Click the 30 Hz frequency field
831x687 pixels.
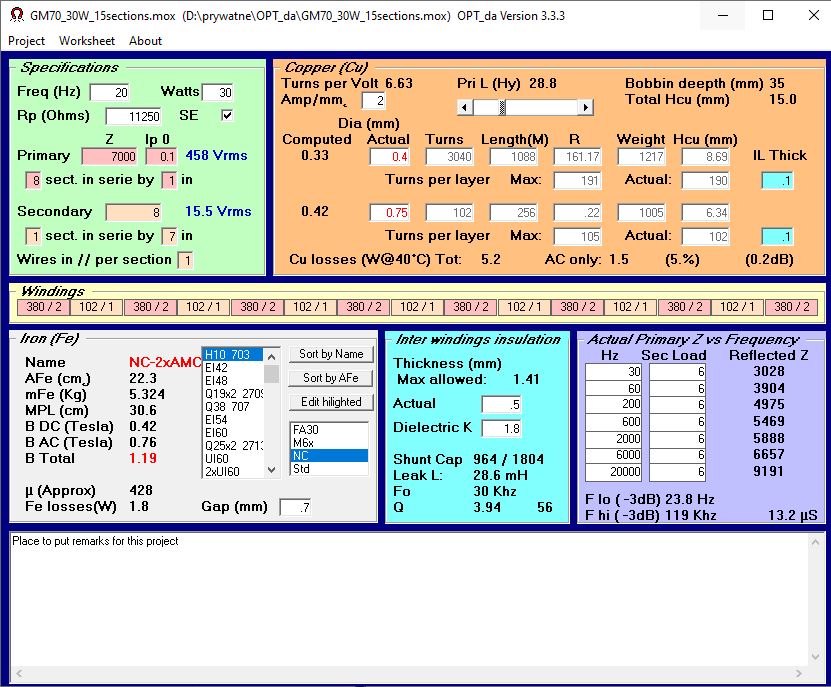tap(613, 372)
